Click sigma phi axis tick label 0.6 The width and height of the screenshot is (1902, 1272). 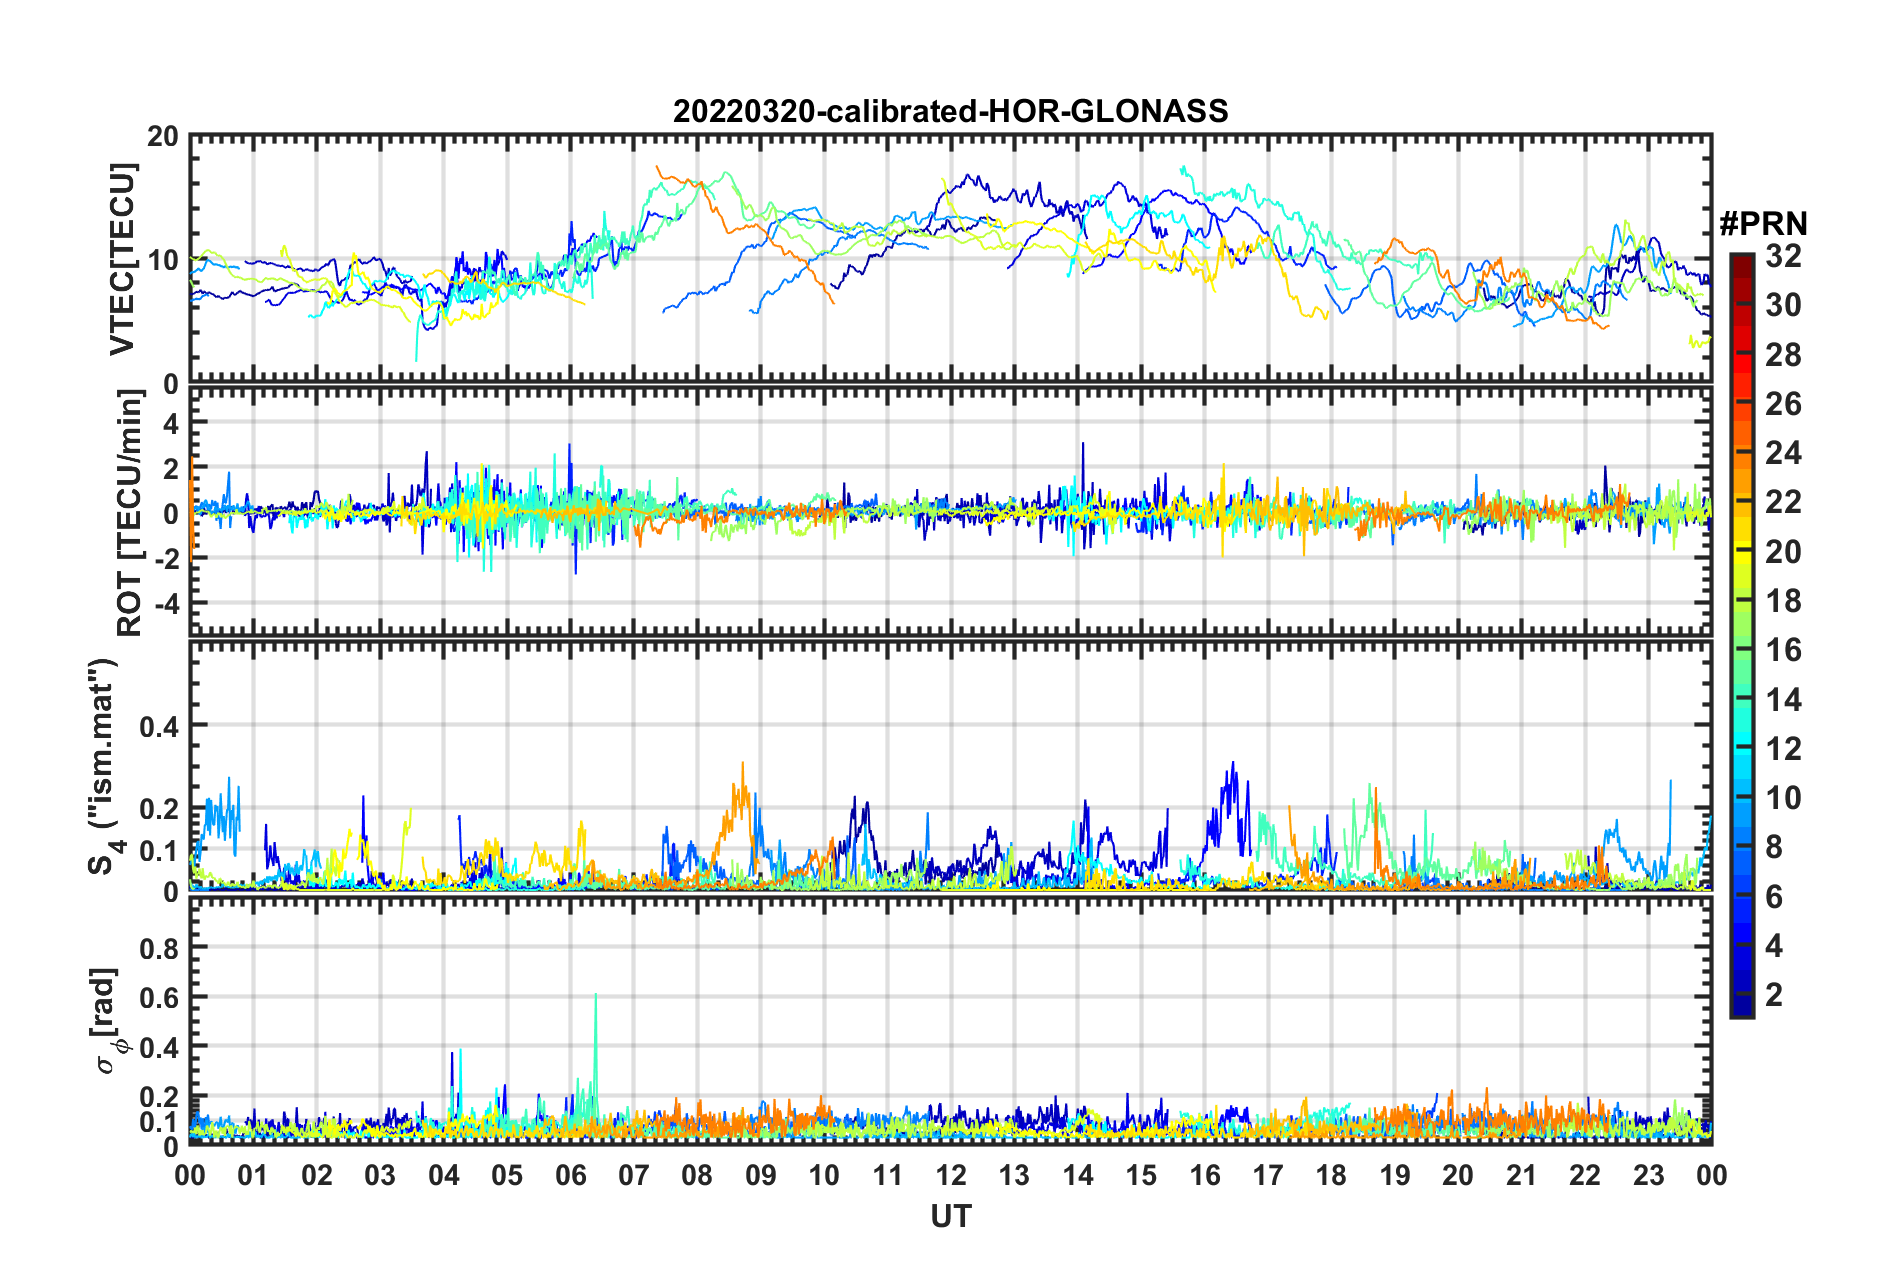(160, 998)
